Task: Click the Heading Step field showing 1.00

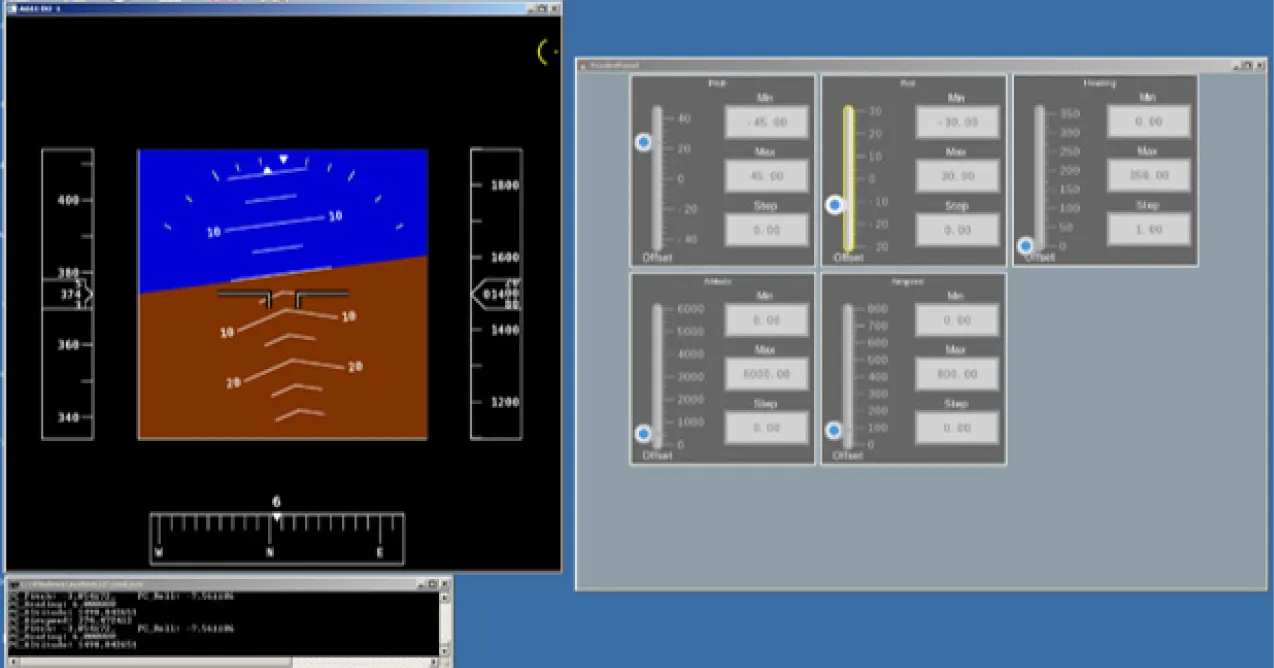Action: click(1148, 229)
